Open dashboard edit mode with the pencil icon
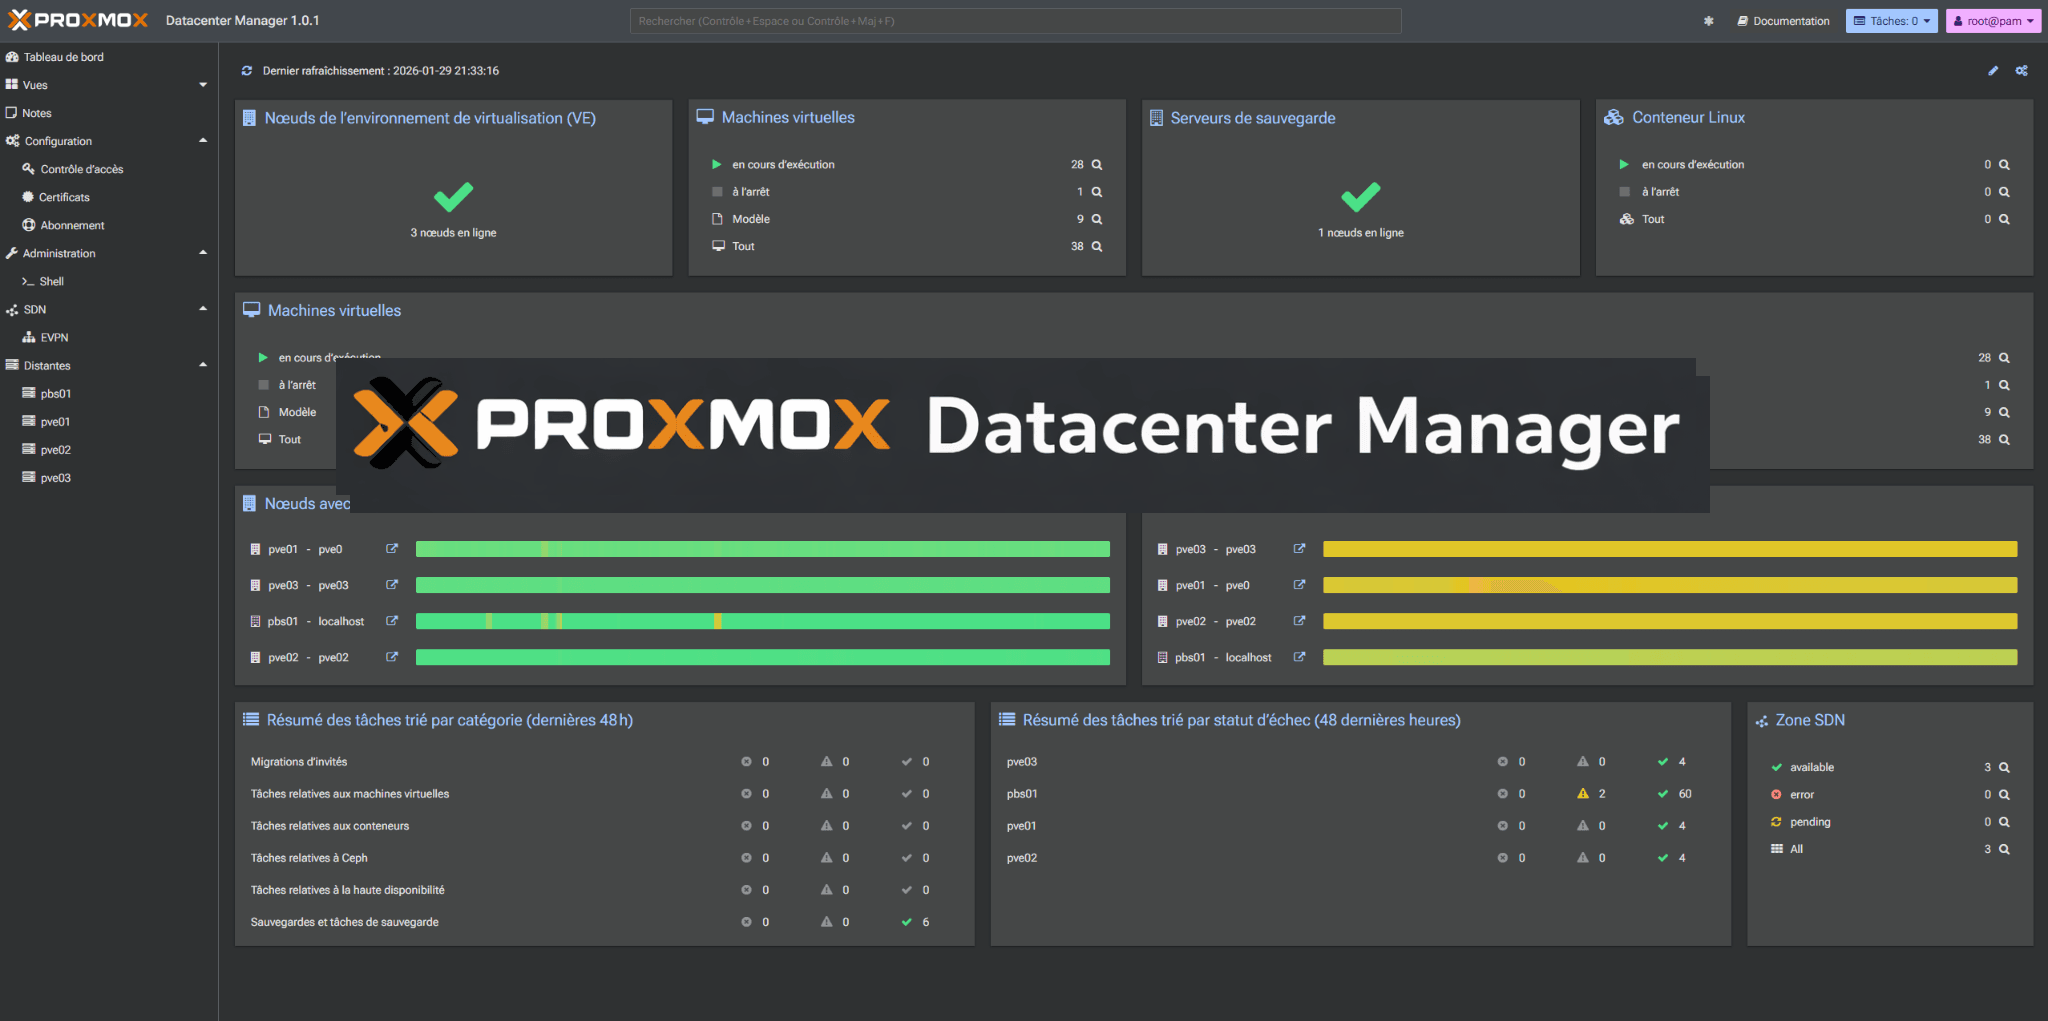Screen dimensions: 2048x1021 coord(1992,70)
